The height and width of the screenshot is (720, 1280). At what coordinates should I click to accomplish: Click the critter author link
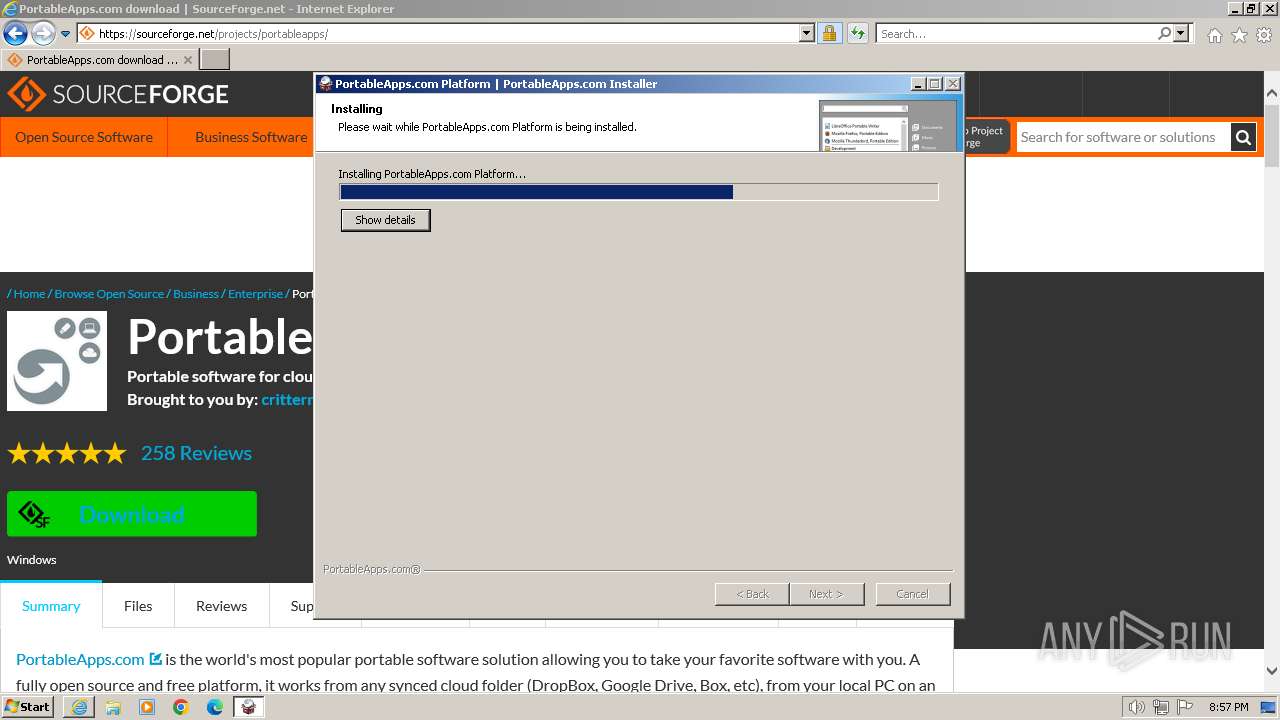pos(287,399)
